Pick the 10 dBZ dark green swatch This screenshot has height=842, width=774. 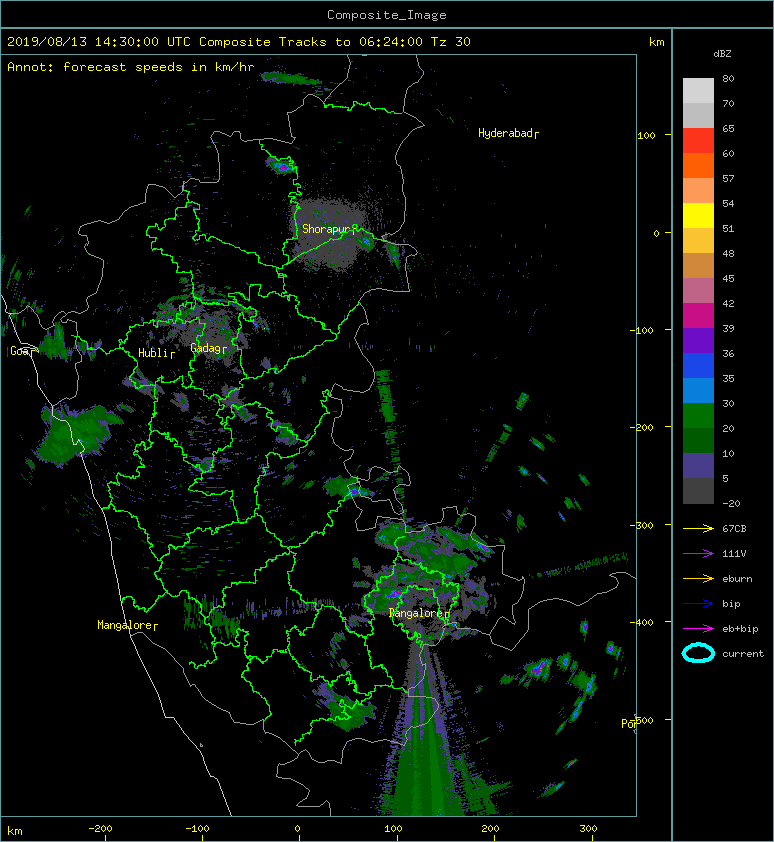698,440
